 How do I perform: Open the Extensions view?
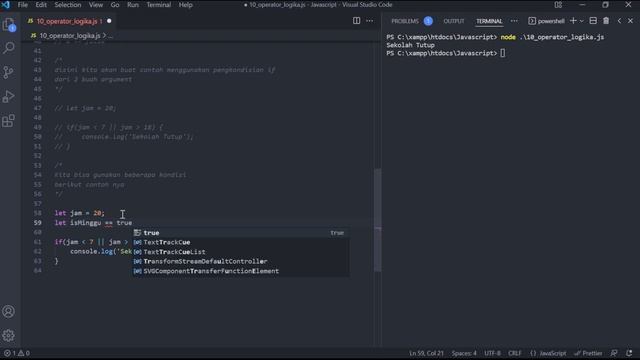[x=8, y=121]
